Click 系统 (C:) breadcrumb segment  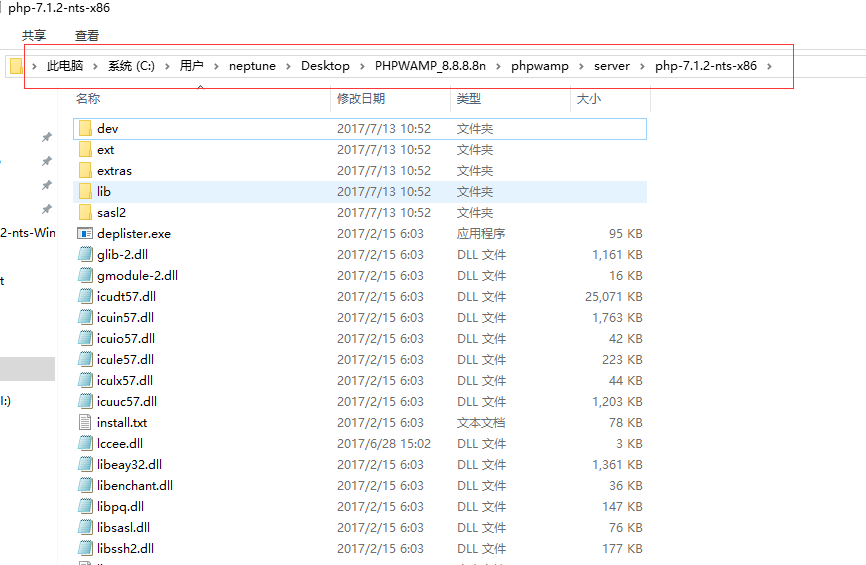pyautogui.click(x=131, y=66)
